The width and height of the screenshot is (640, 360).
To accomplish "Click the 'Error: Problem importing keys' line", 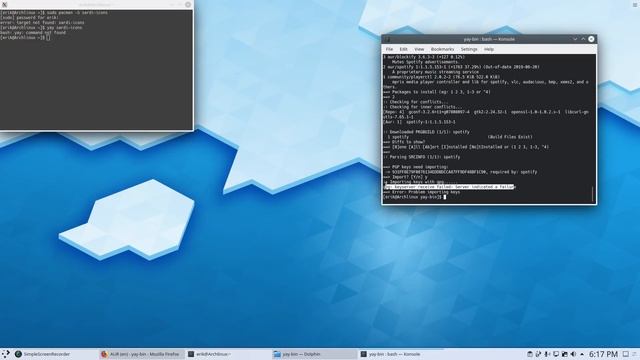I will pyautogui.click(x=422, y=192).
